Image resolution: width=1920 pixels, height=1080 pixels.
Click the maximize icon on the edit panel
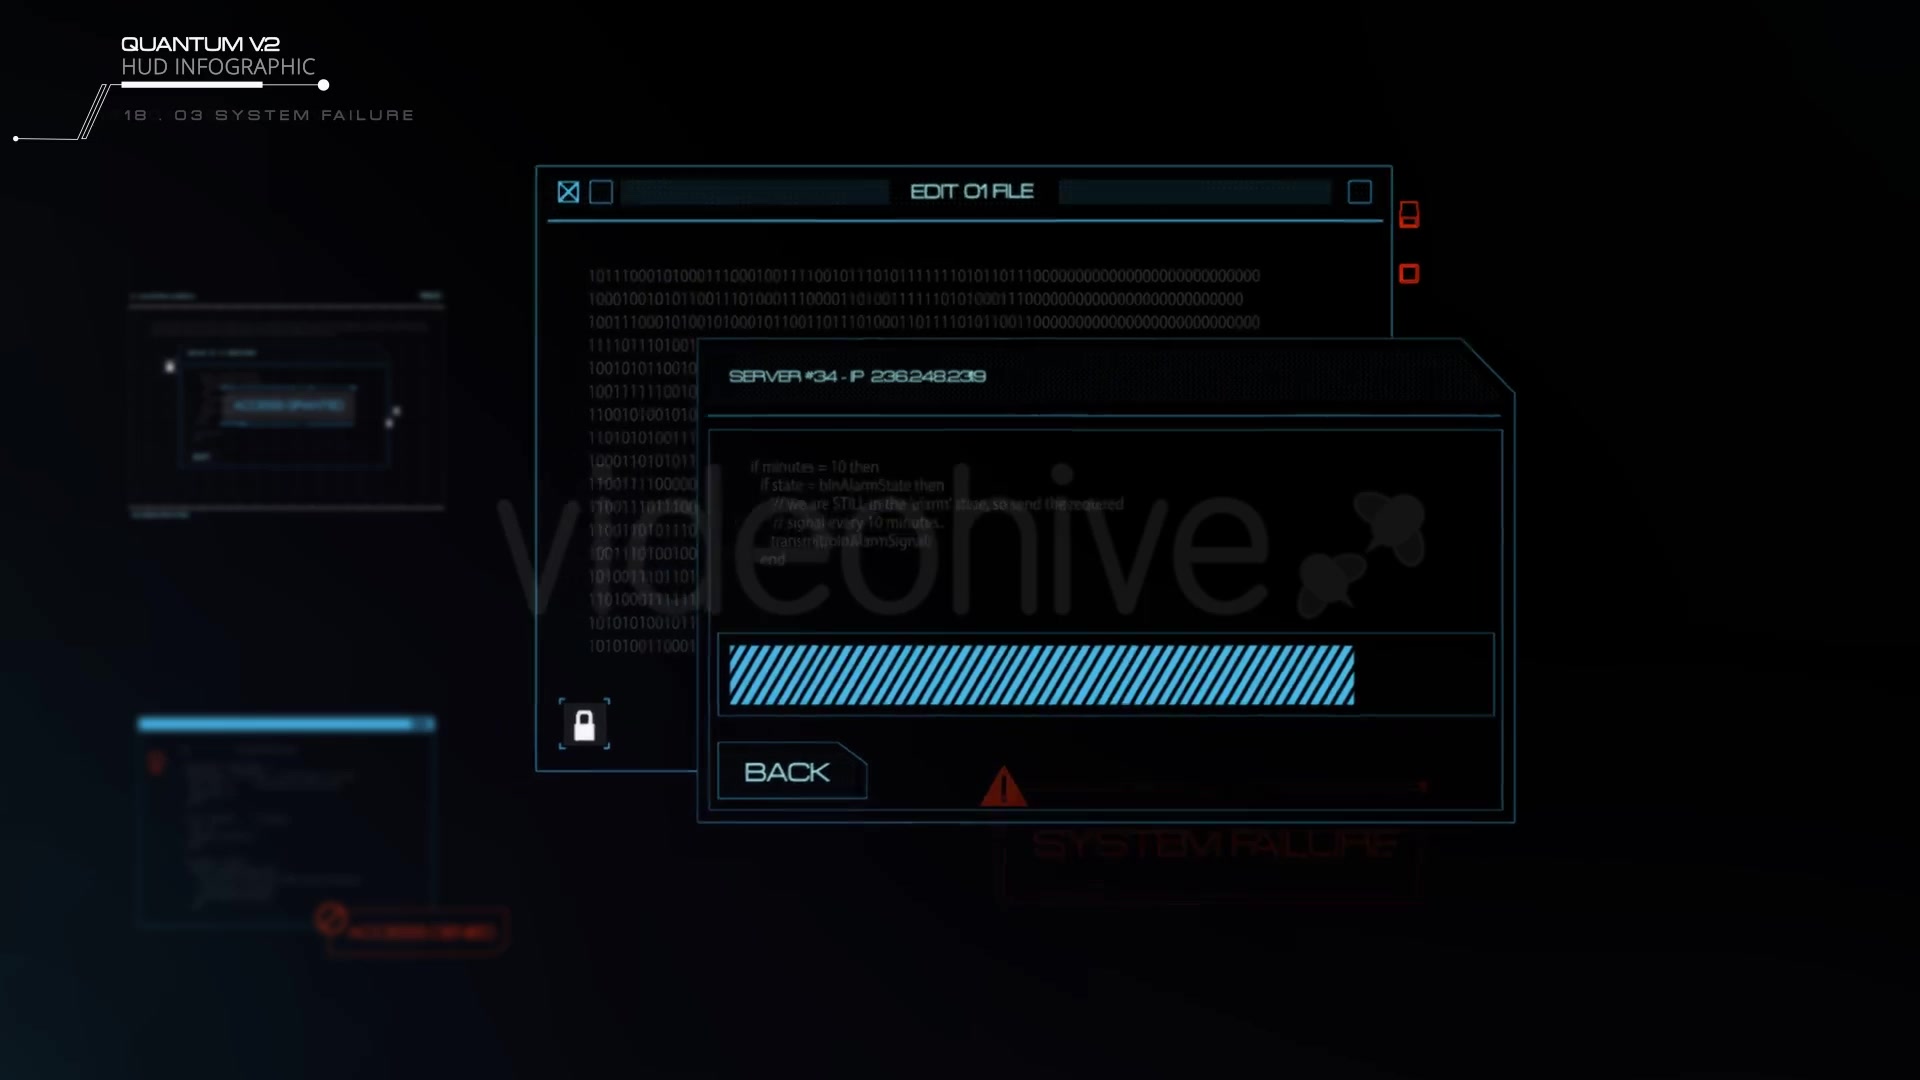pos(1361,191)
